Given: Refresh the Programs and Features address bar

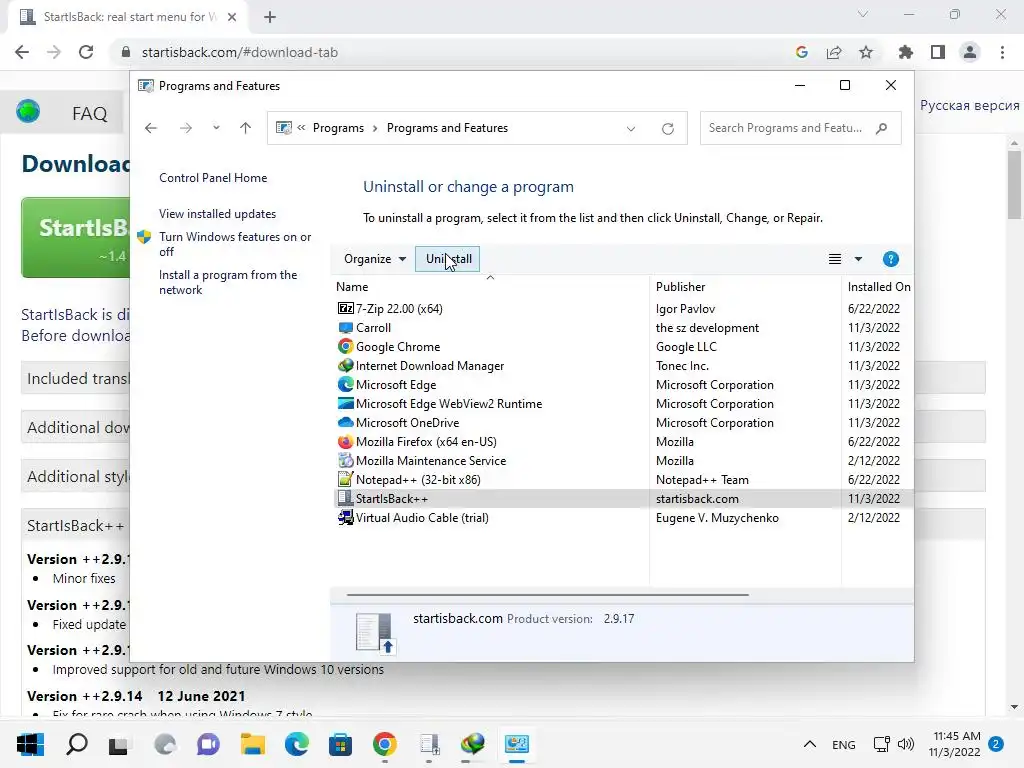Looking at the screenshot, I should [667, 129].
